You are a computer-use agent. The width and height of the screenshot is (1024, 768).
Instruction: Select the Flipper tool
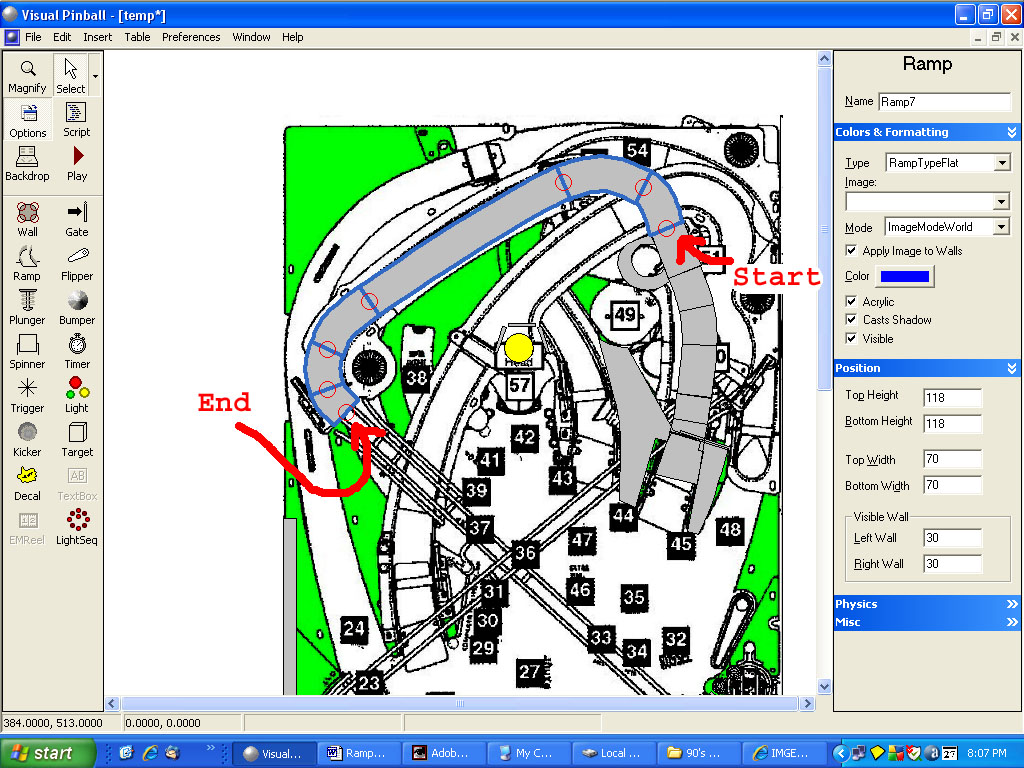tap(77, 263)
